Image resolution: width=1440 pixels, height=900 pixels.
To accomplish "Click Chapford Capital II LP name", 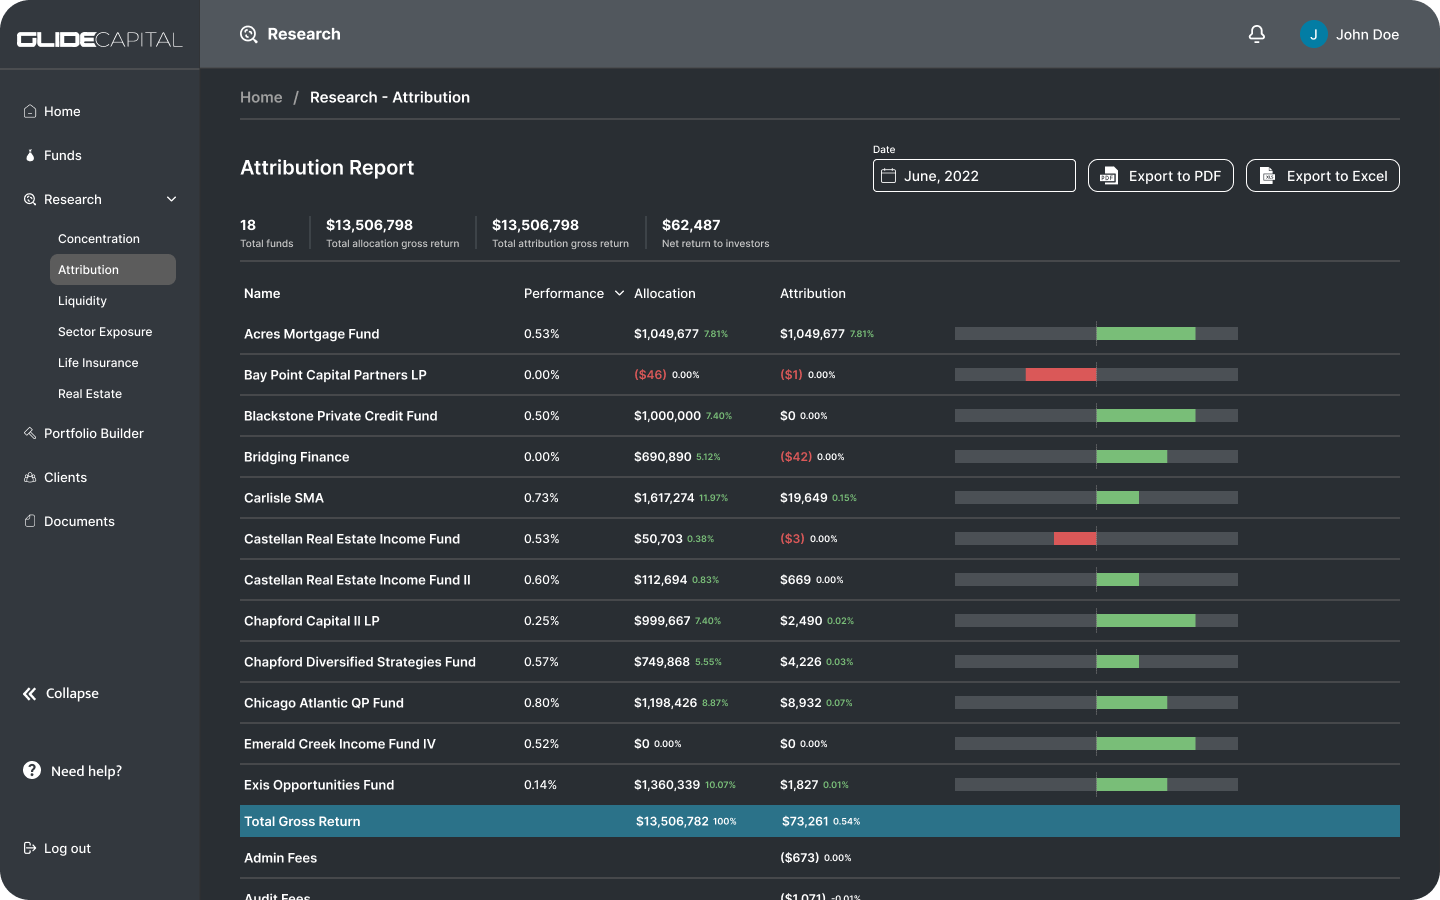I will pyautogui.click(x=312, y=621).
